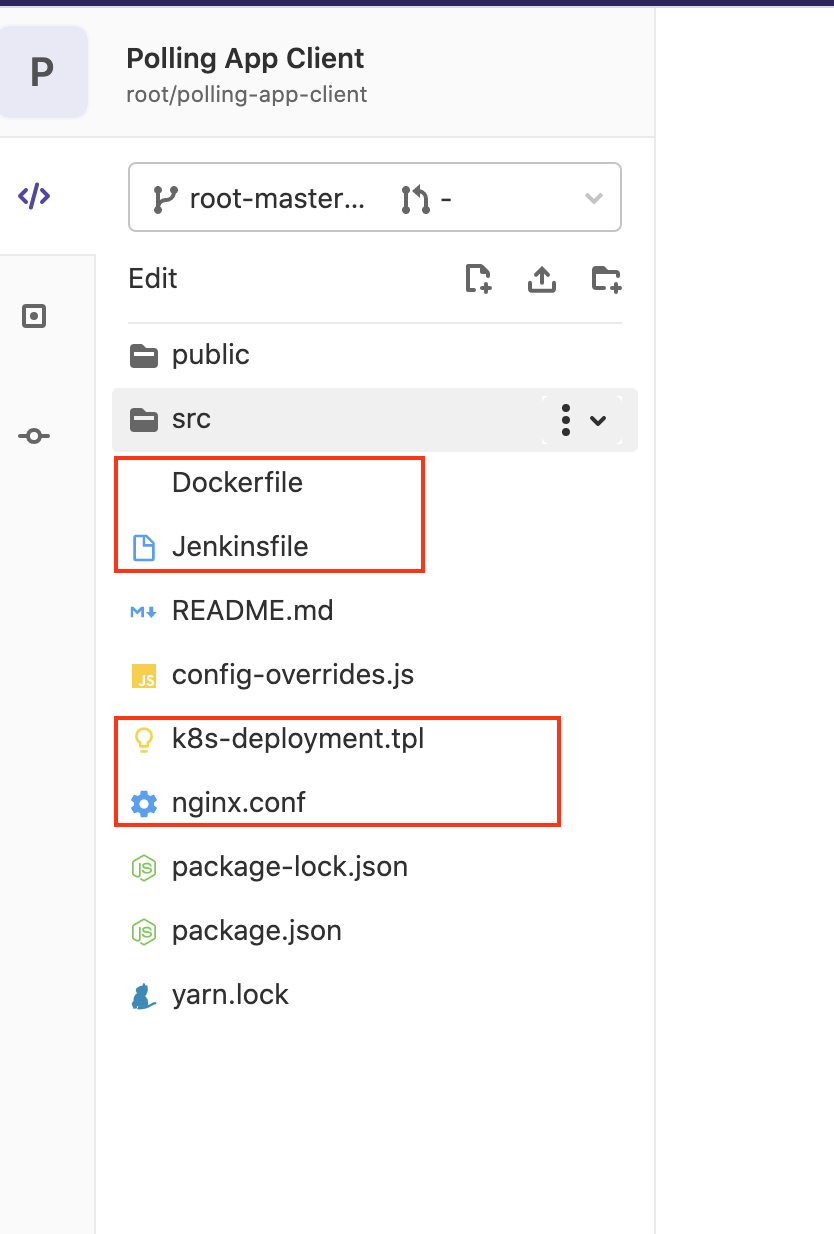This screenshot has height=1234, width=834.
Task: Click the project avatar letter P
Action: [42, 73]
